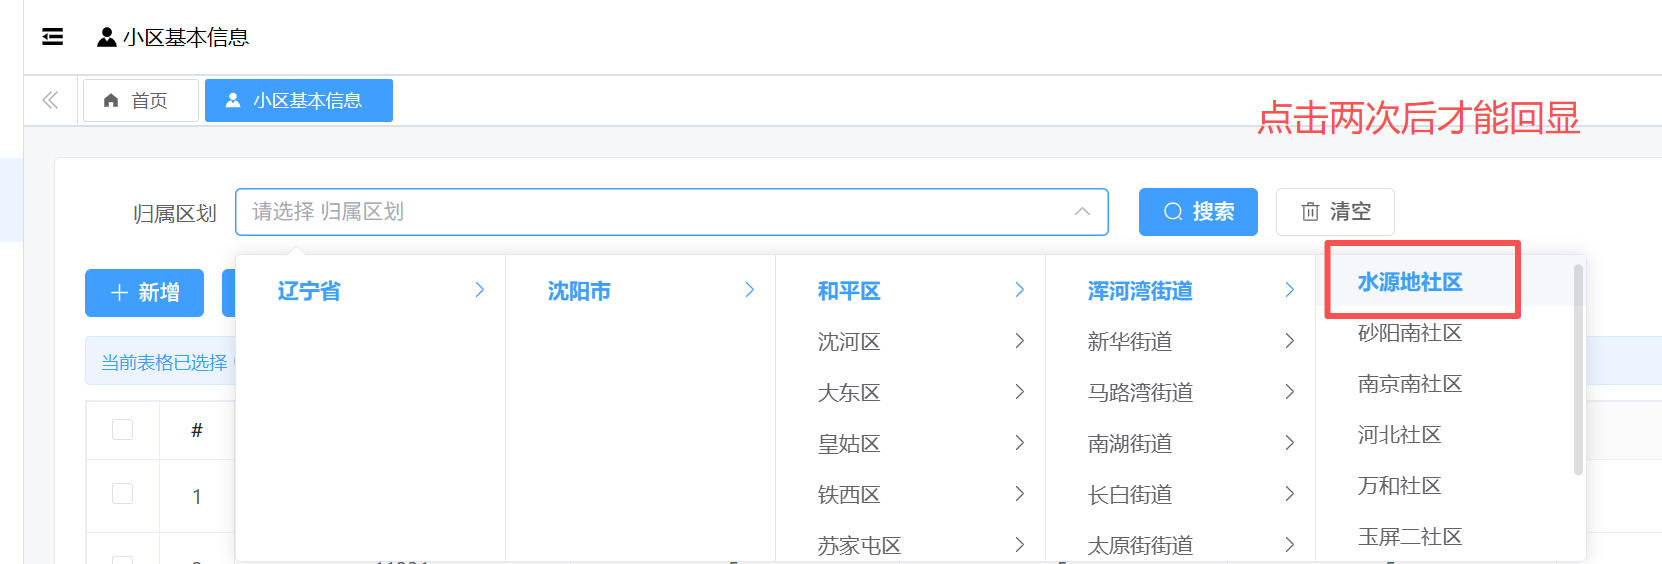Expand 新华街道 subdistrict chevron
1662x564 pixels.
[1289, 341]
